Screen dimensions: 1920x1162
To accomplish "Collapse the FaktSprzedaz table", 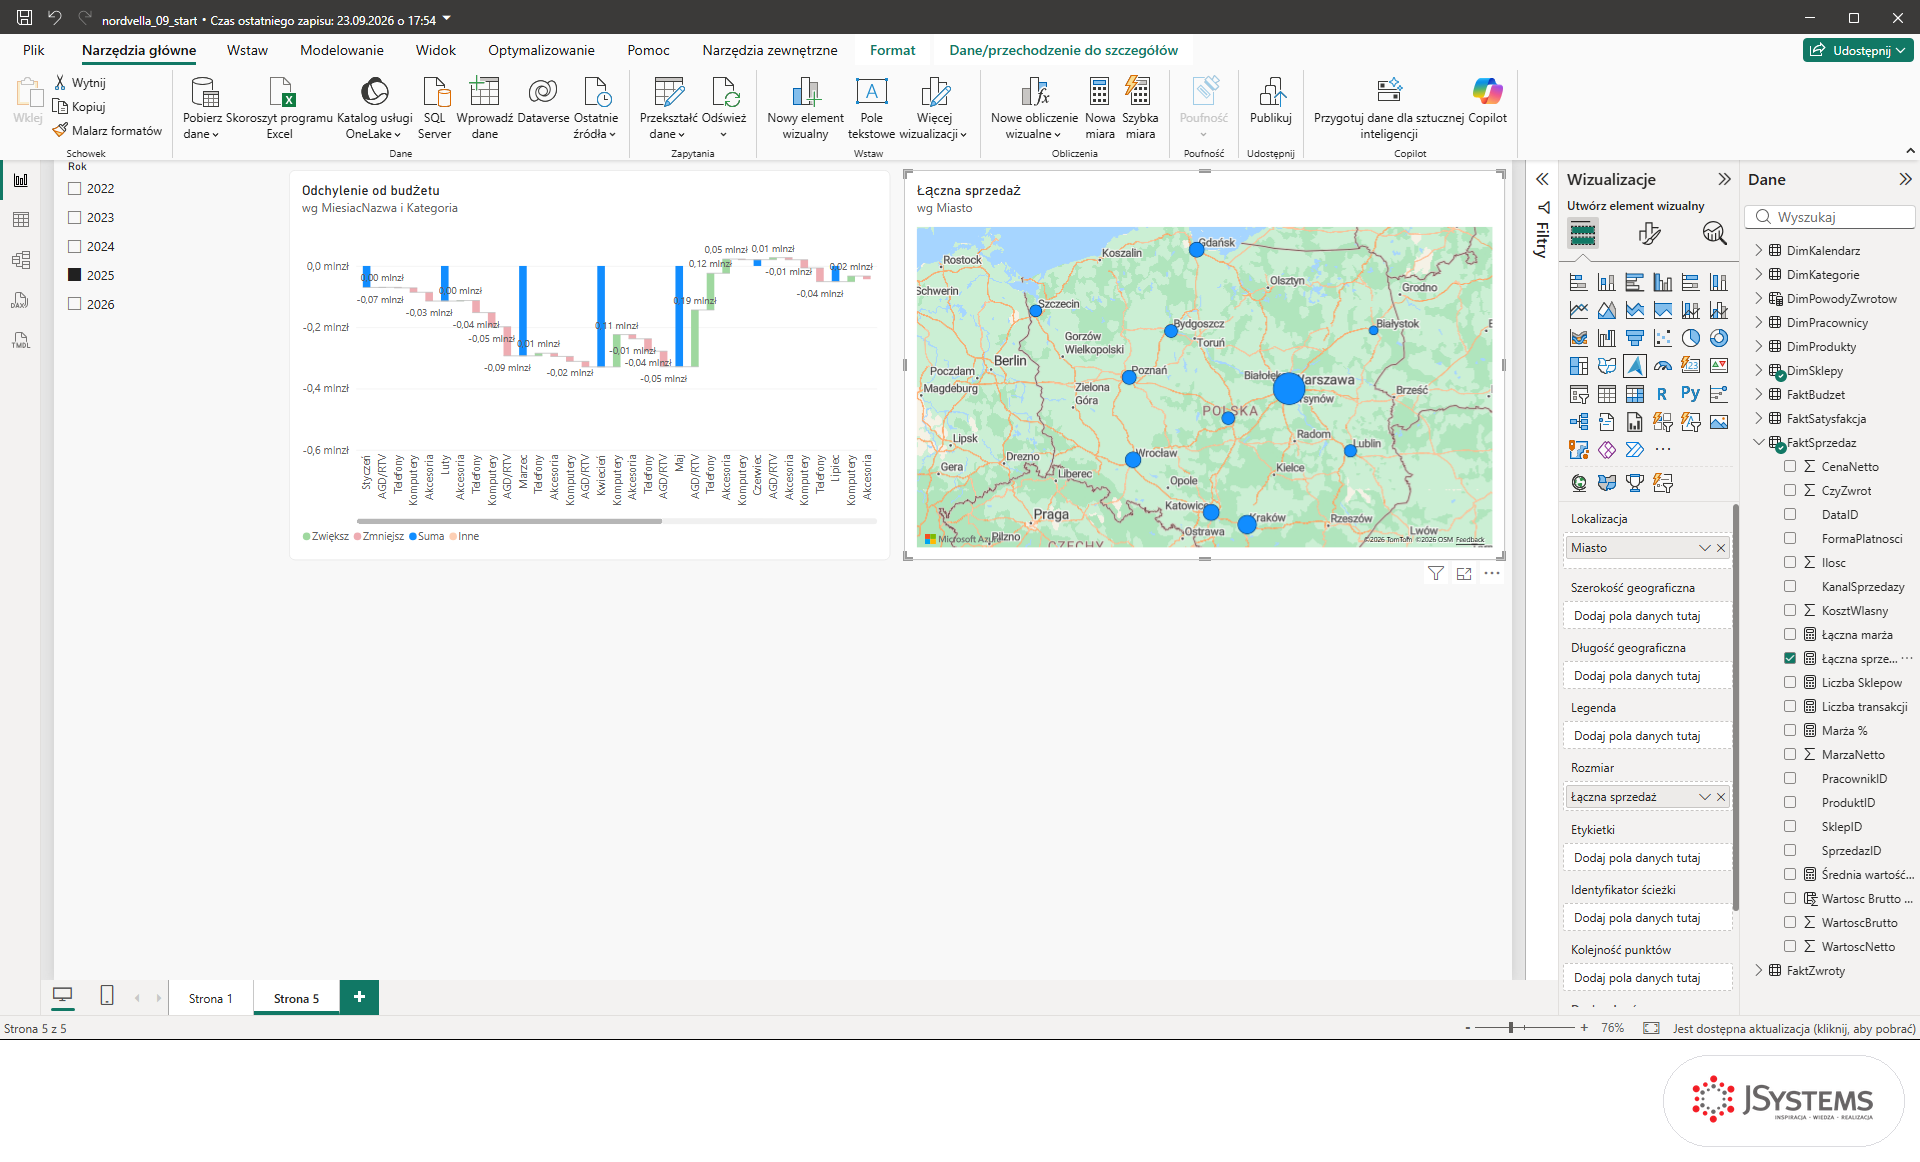I will tap(1759, 443).
